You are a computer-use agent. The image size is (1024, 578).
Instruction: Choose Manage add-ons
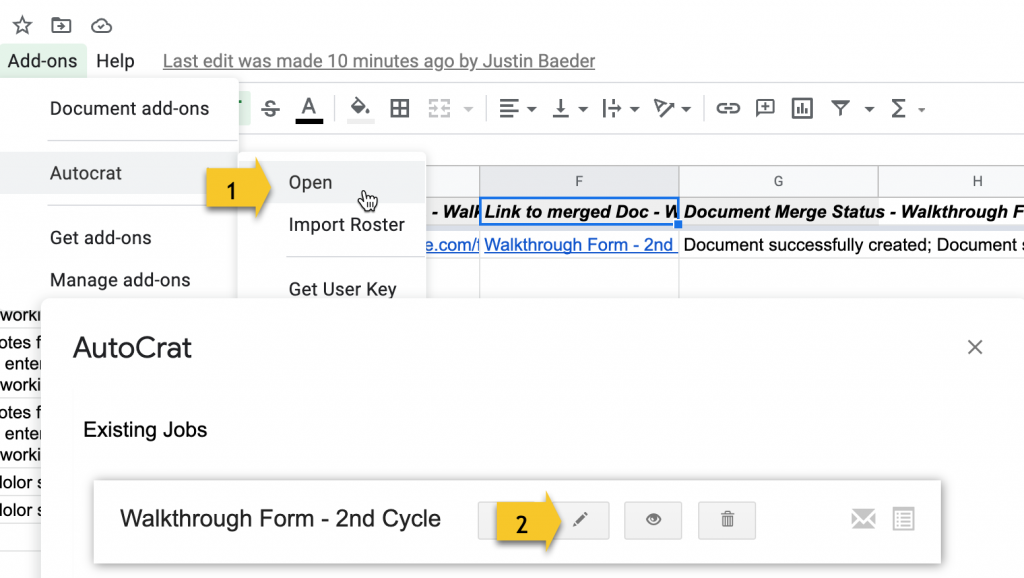119,280
